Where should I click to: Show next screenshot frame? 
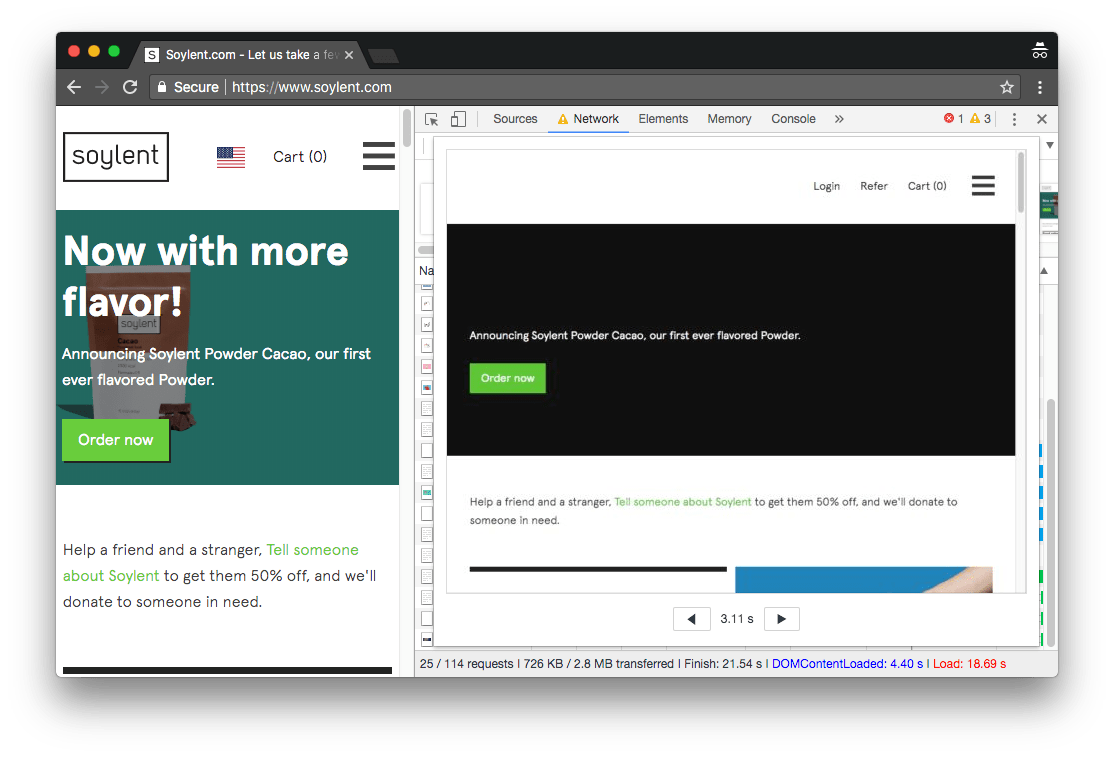coord(782,619)
